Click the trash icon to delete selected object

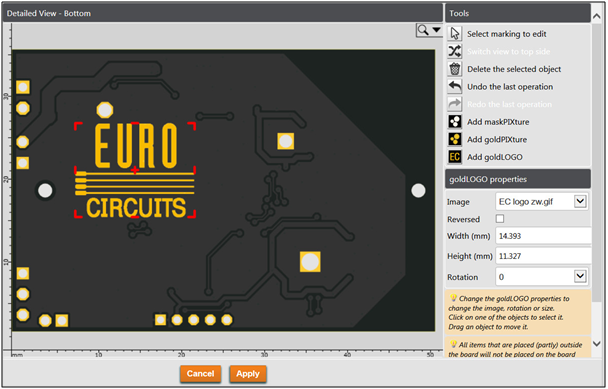pyautogui.click(x=454, y=69)
